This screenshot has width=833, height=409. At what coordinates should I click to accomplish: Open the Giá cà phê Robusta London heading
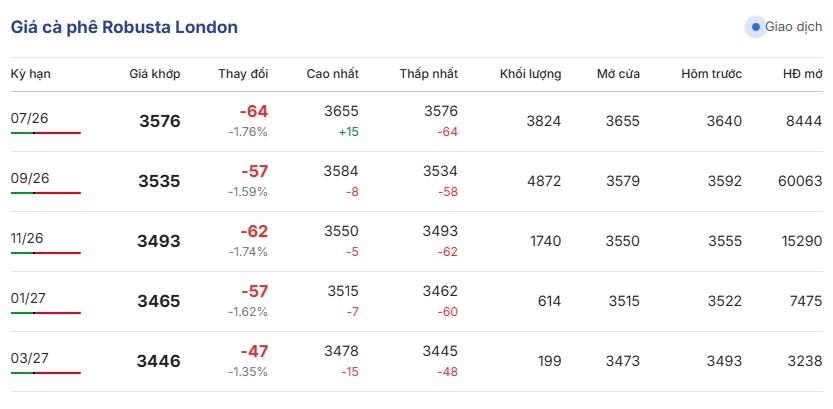tap(124, 27)
